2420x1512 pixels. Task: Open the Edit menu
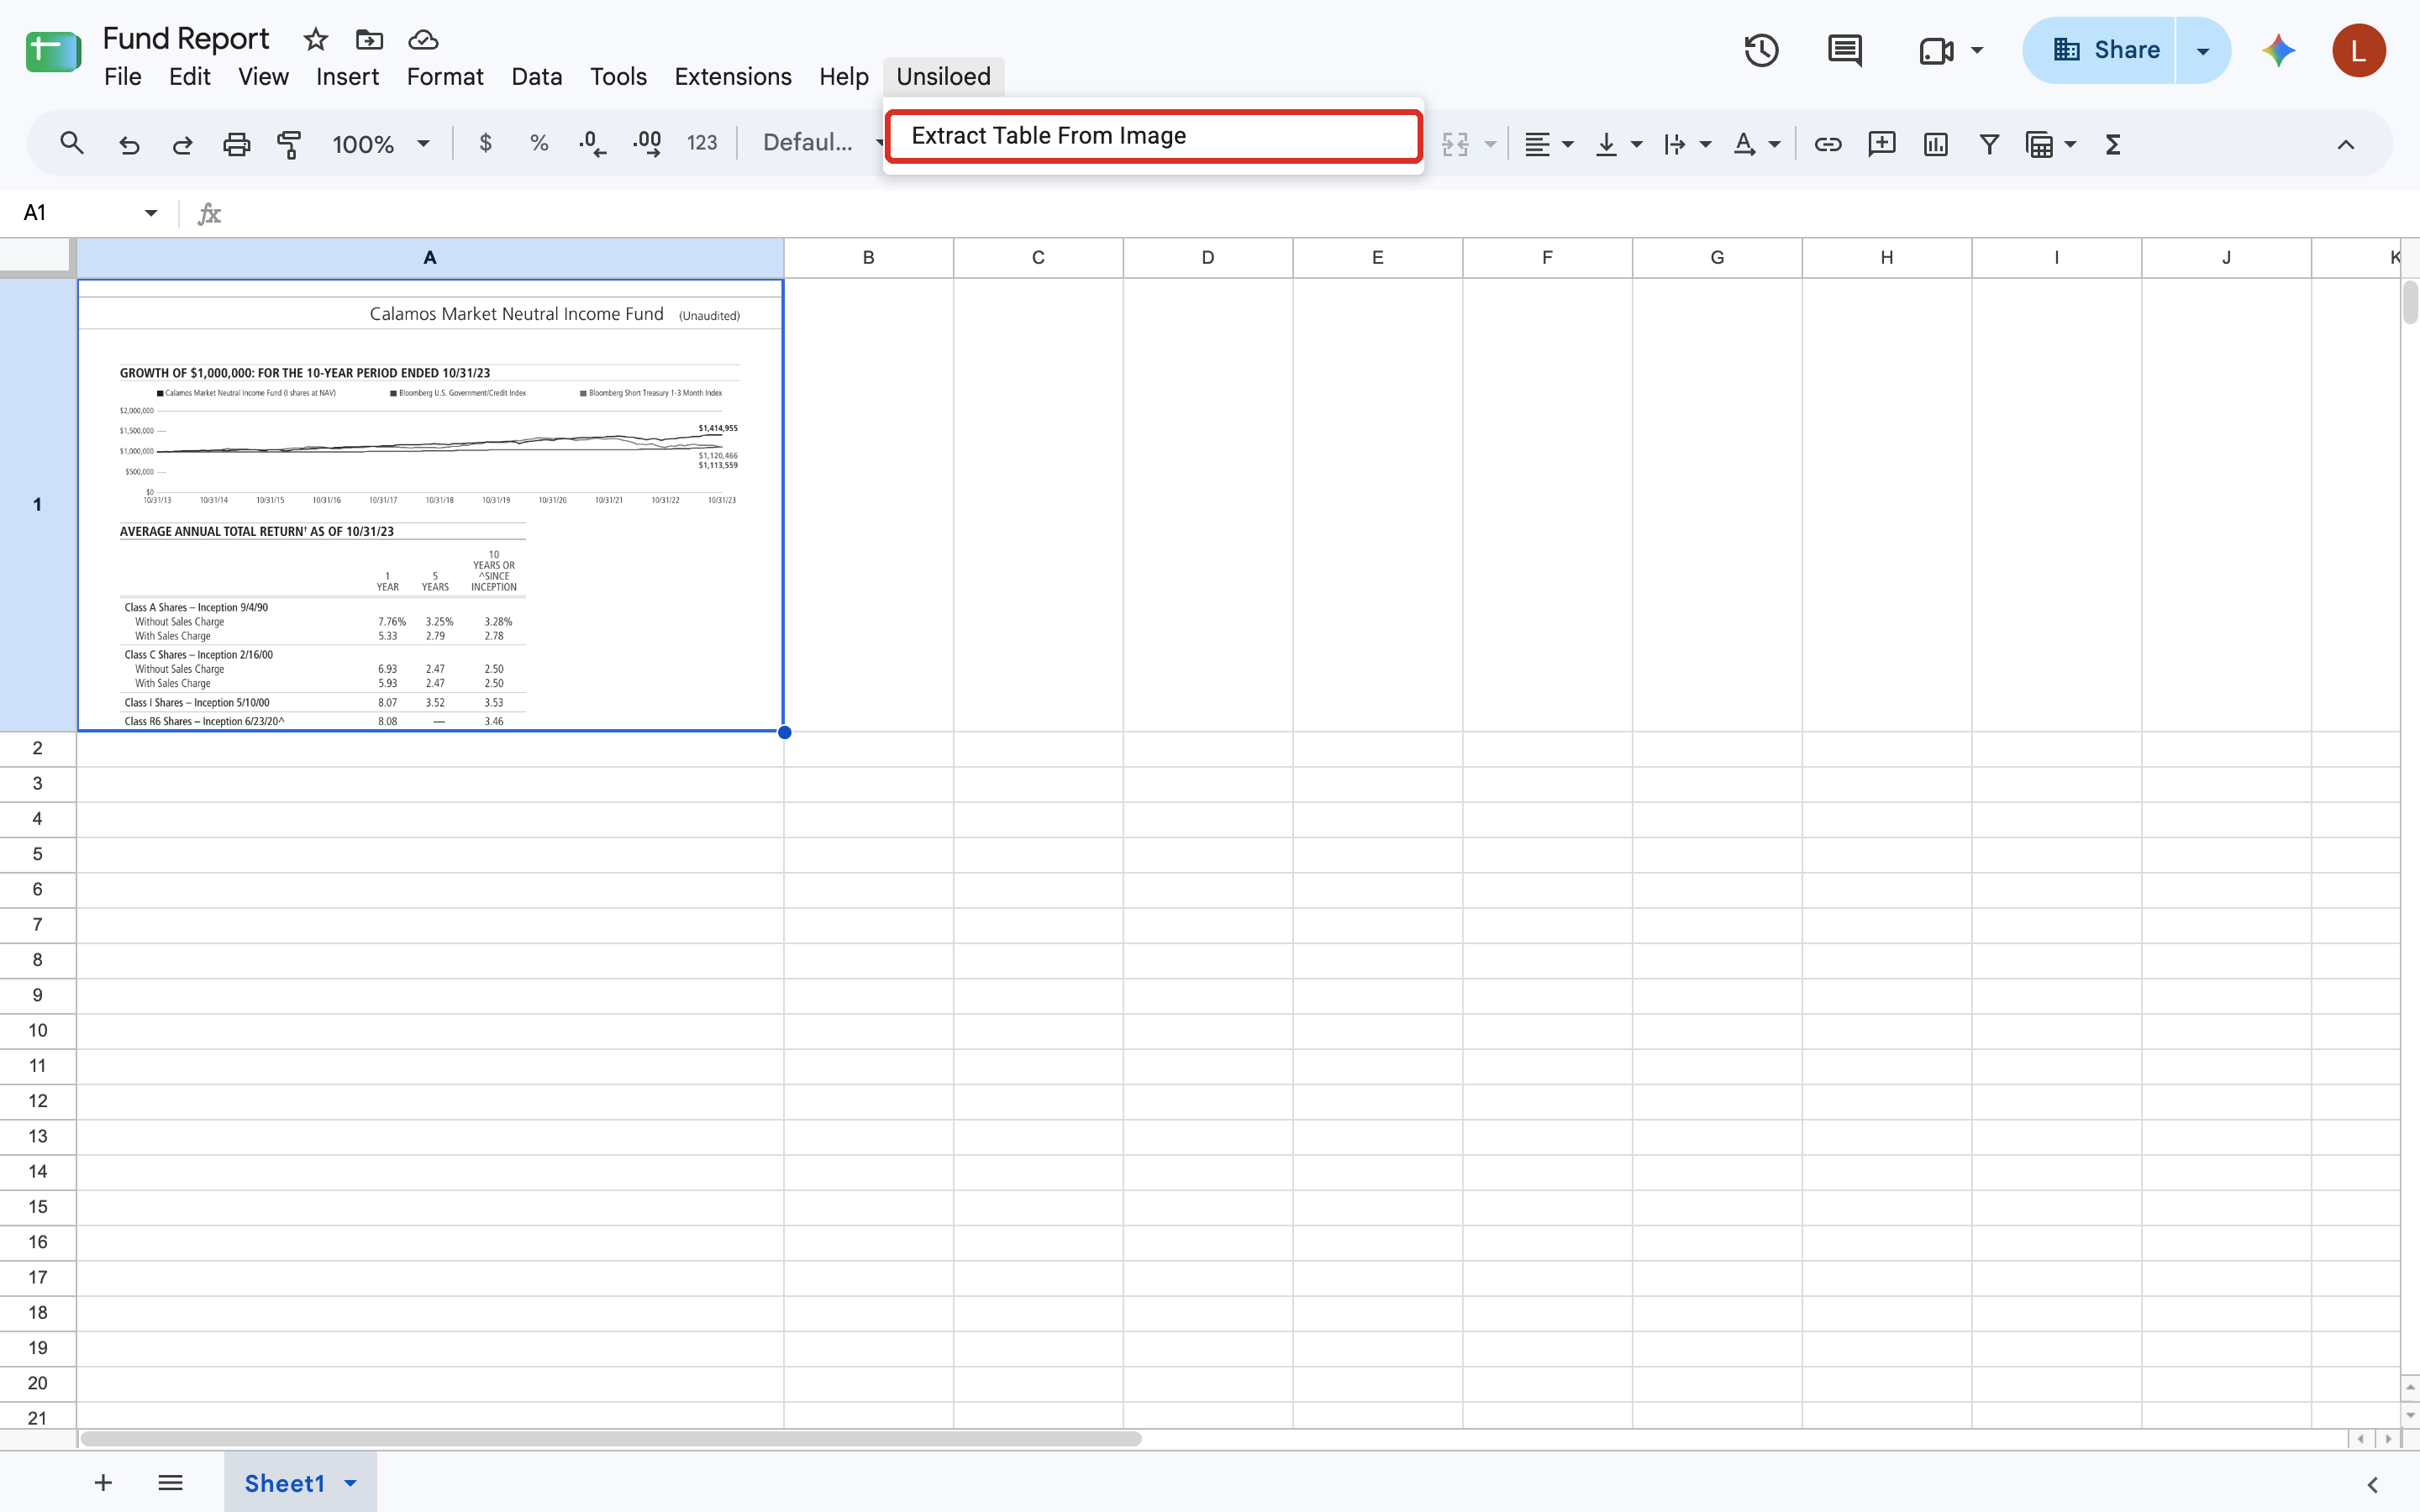point(190,77)
